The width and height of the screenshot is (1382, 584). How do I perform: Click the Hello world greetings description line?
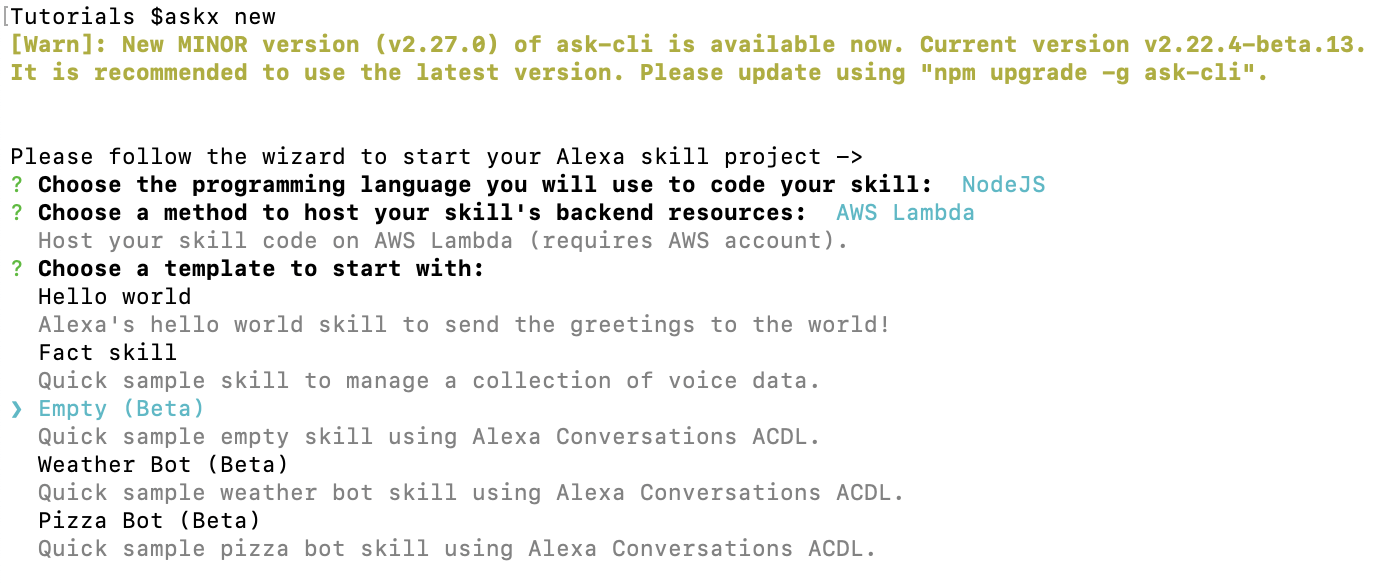pyautogui.click(x=464, y=325)
